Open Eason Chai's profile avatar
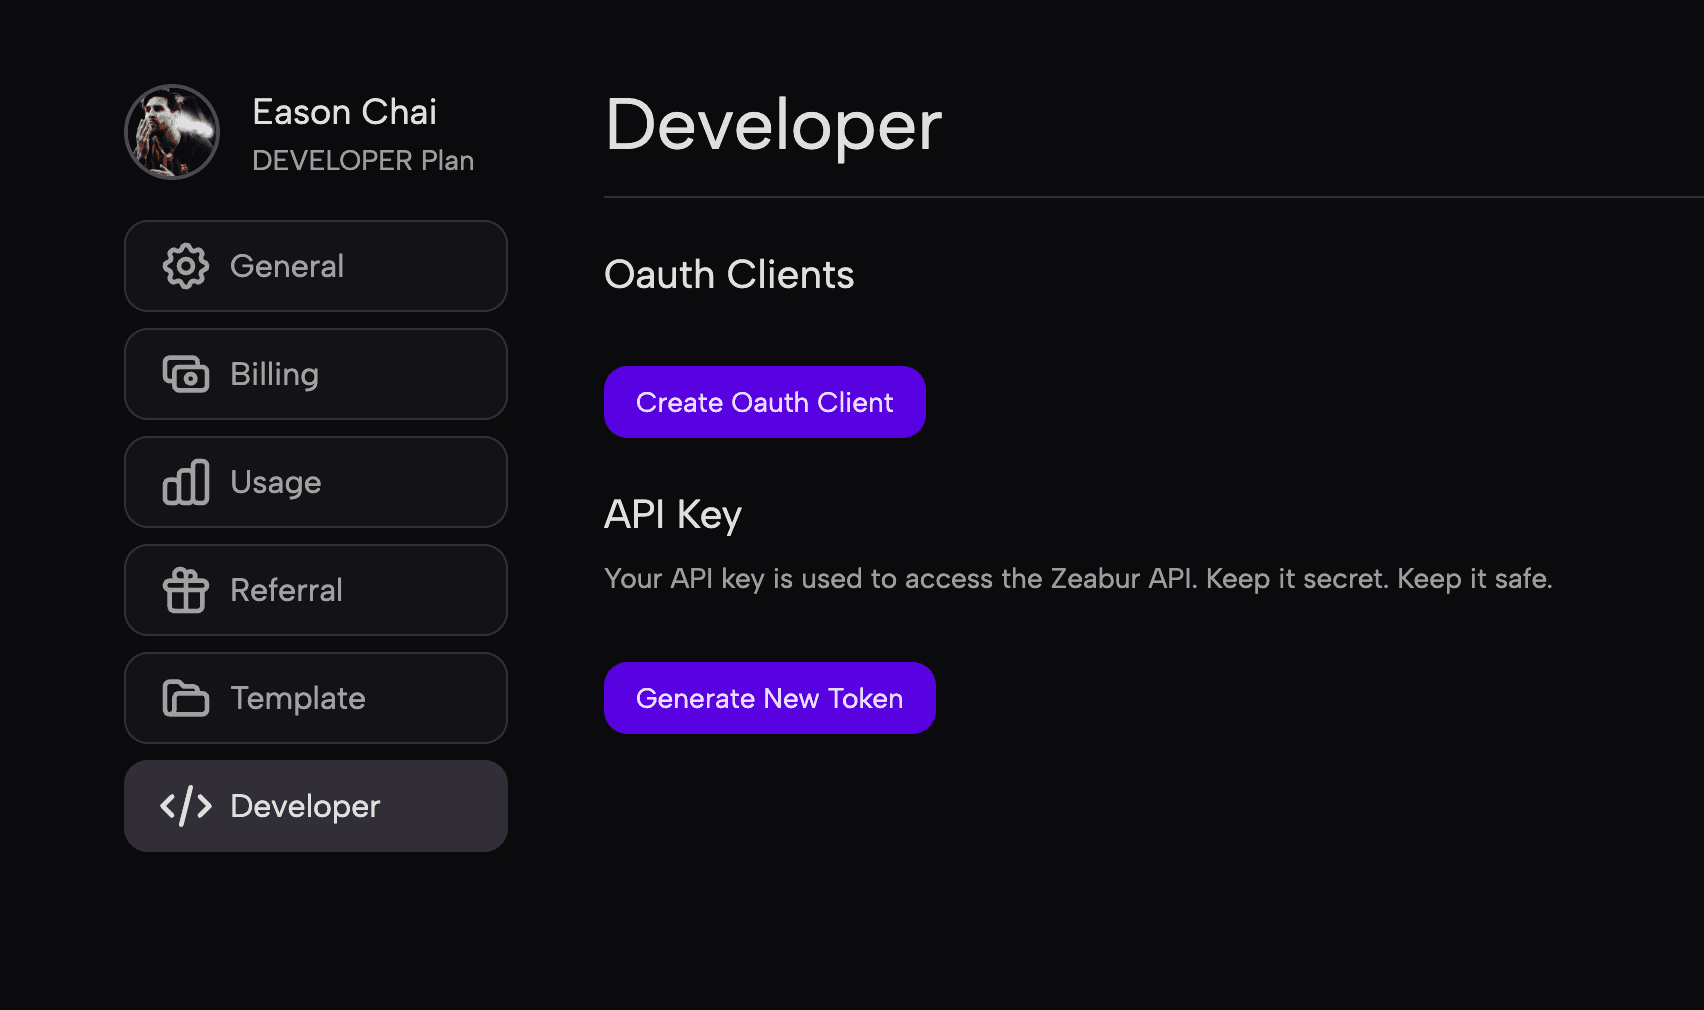Viewport: 1704px width, 1010px height. [x=172, y=132]
